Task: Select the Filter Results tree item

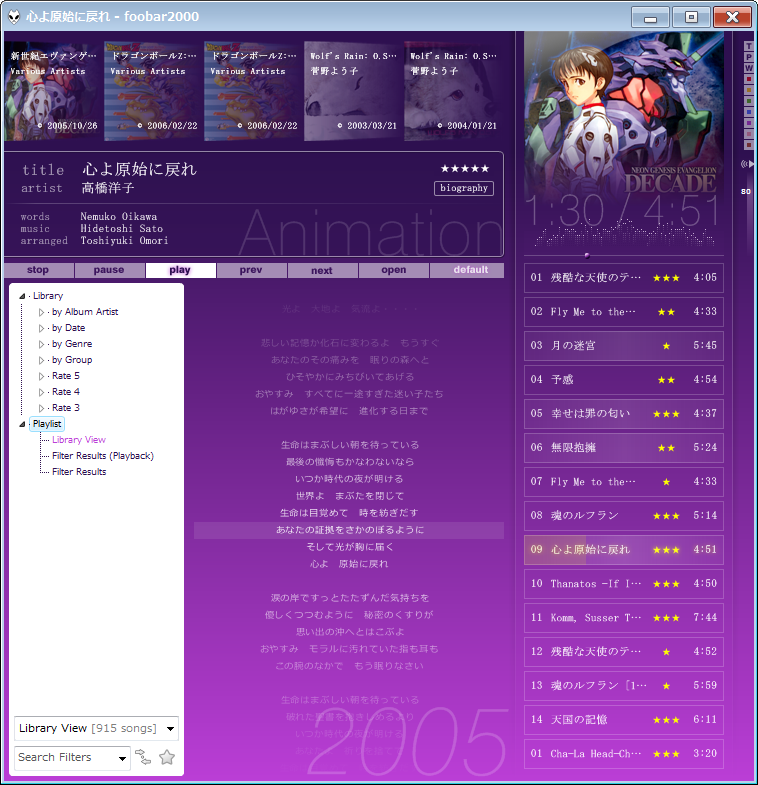Action: point(79,472)
